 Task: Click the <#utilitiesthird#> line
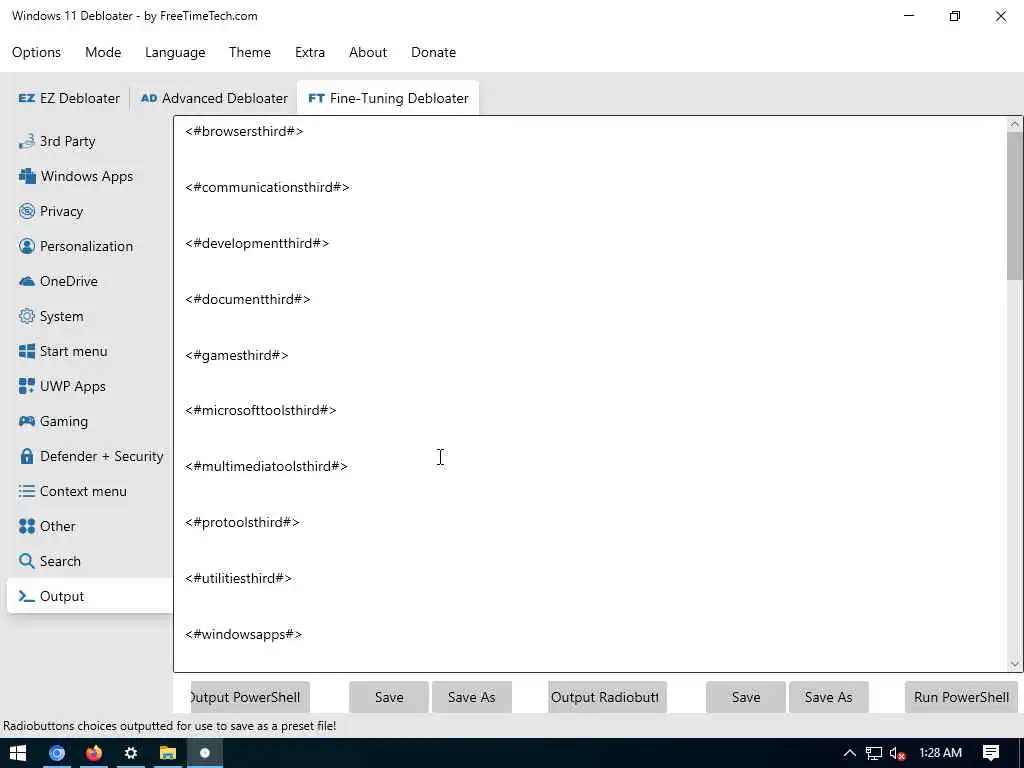click(x=238, y=579)
